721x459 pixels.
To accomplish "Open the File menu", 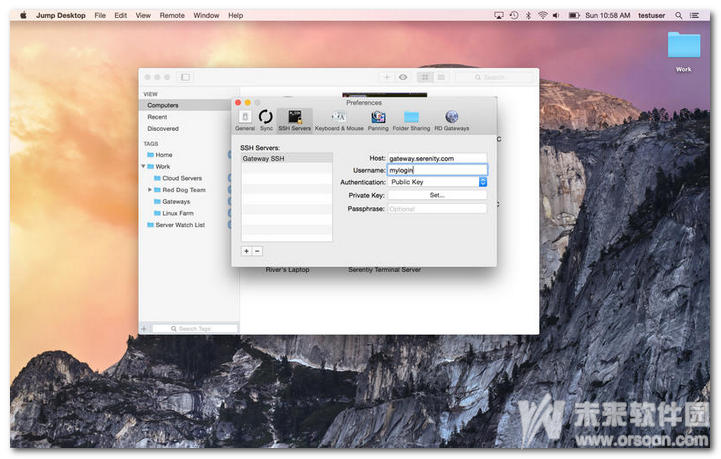I will click(100, 15).
